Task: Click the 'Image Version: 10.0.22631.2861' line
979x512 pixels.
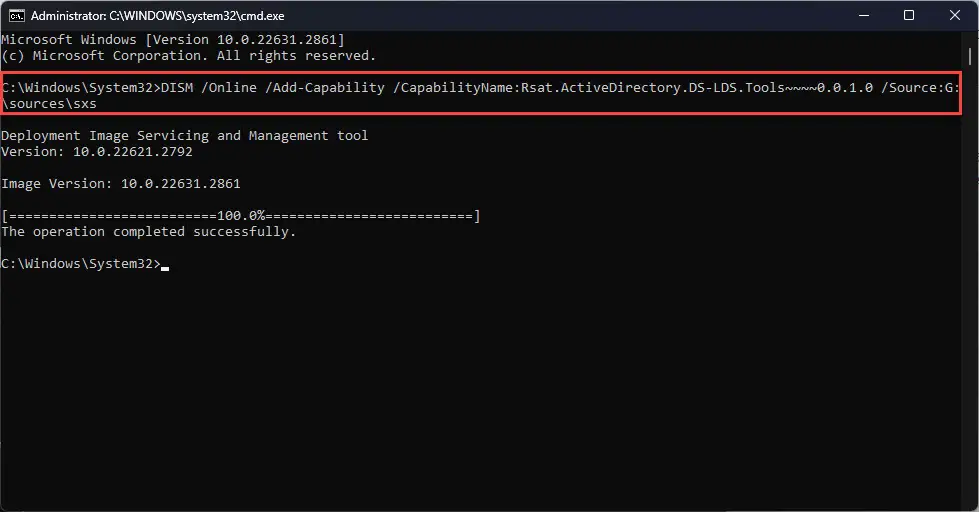Action: pyautogui.click(x=121, y=184)
